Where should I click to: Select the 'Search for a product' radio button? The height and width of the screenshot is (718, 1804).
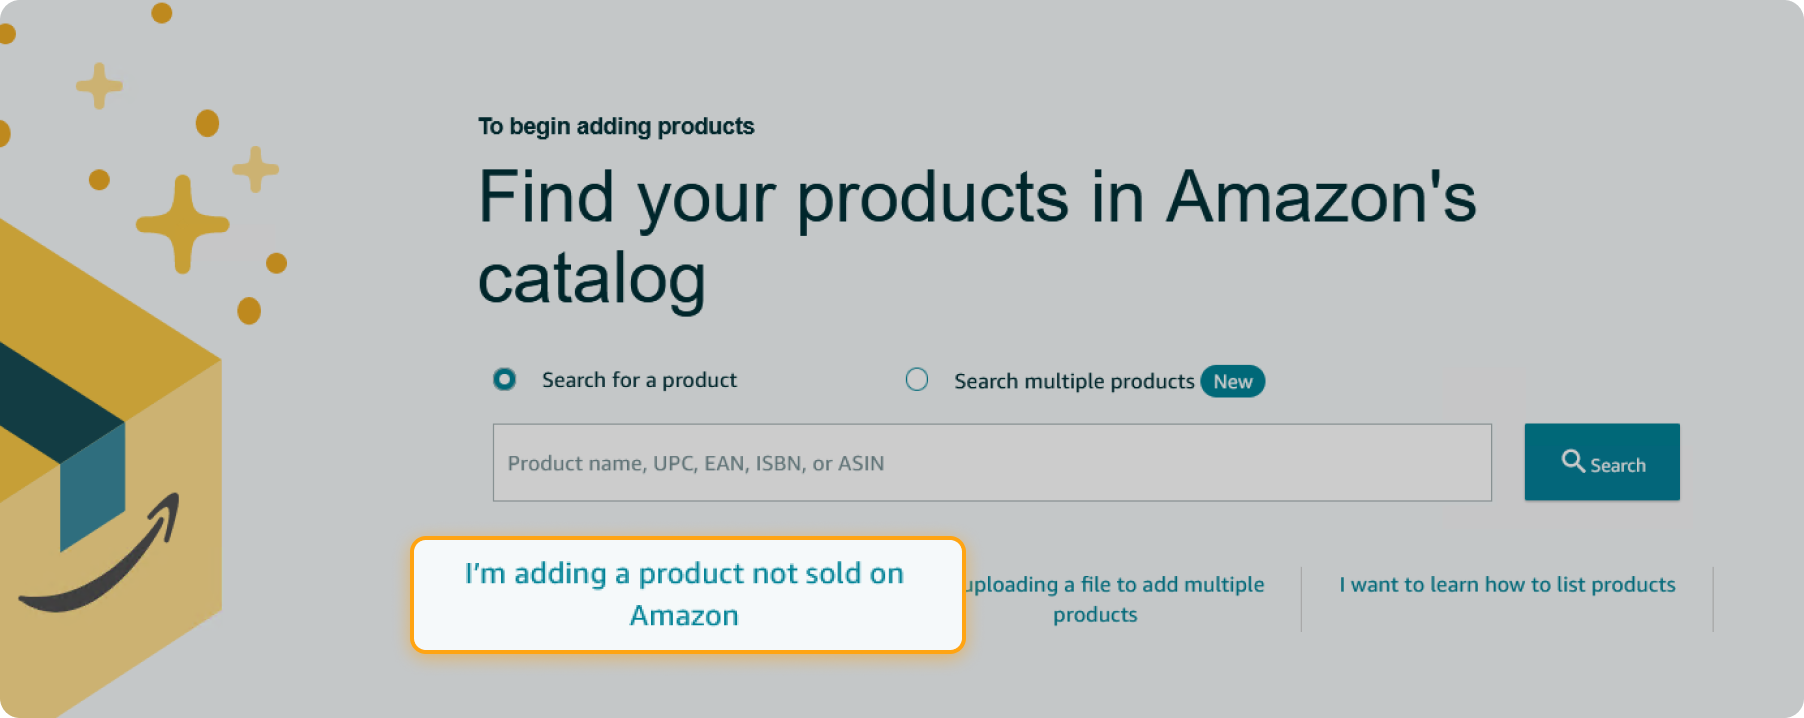[x=504, y=380]
